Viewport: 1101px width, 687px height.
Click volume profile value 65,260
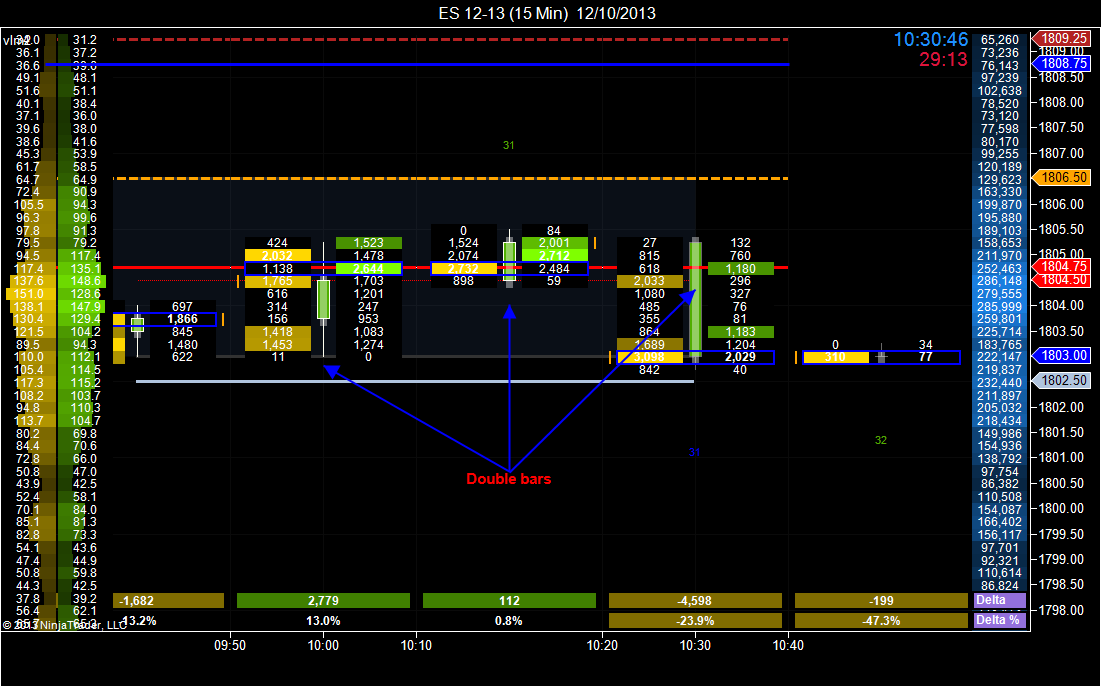point(1001,40)
